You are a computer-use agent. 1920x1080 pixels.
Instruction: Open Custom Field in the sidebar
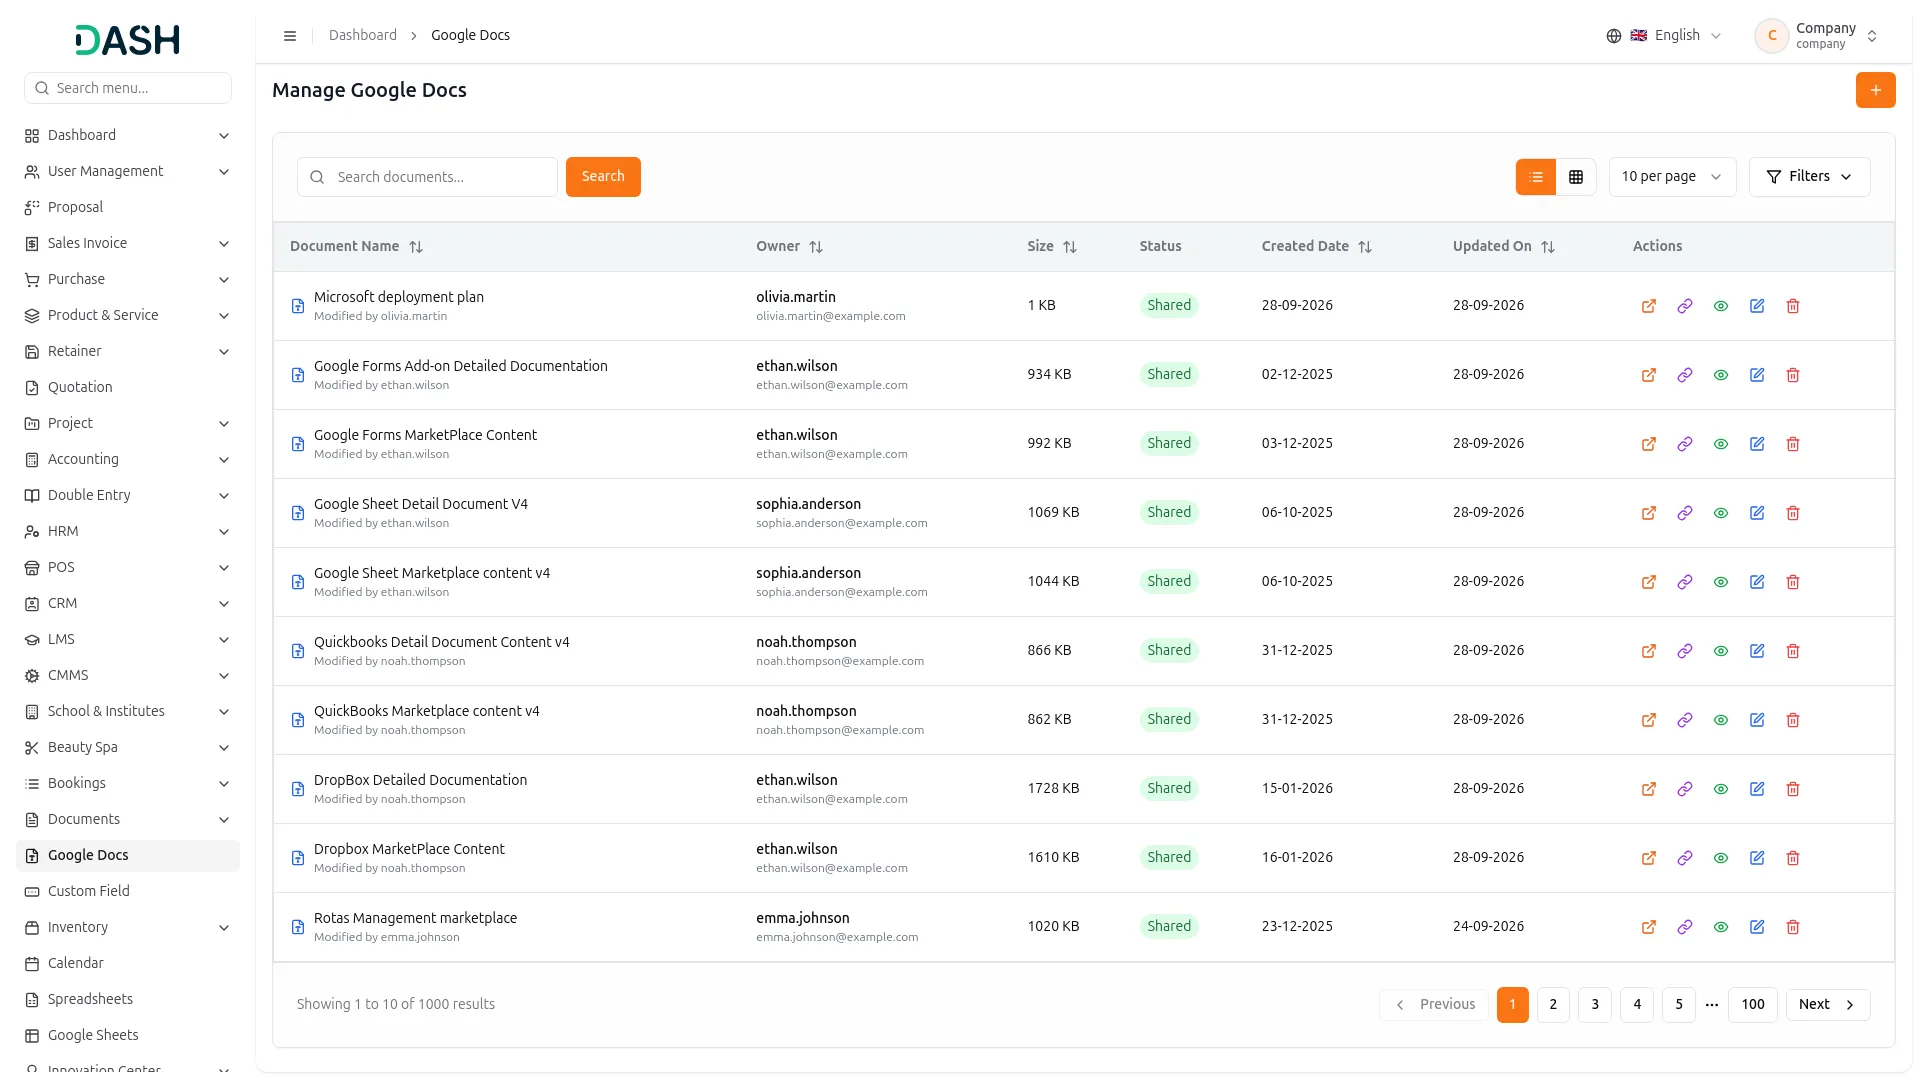pyautogui.click(x=128, y=892)
